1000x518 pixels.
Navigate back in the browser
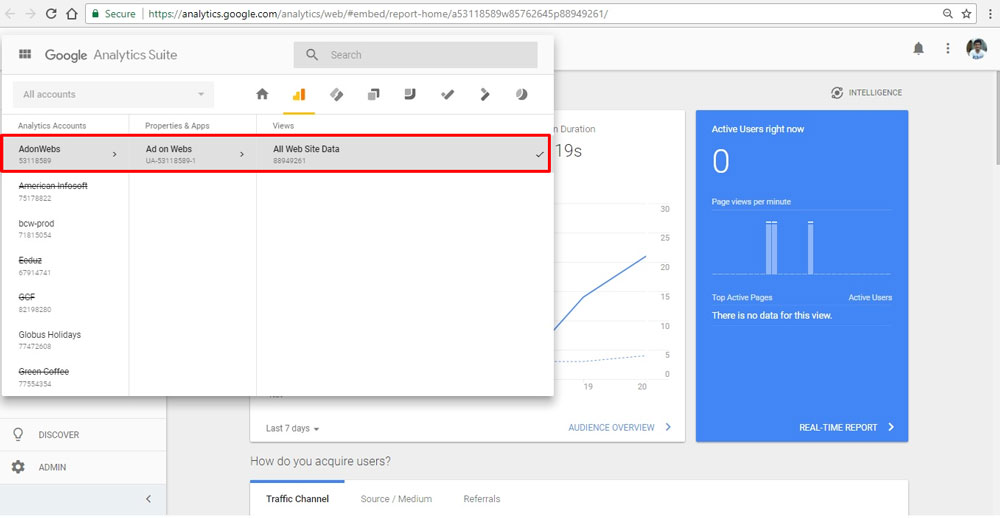(x=11, y=13)
